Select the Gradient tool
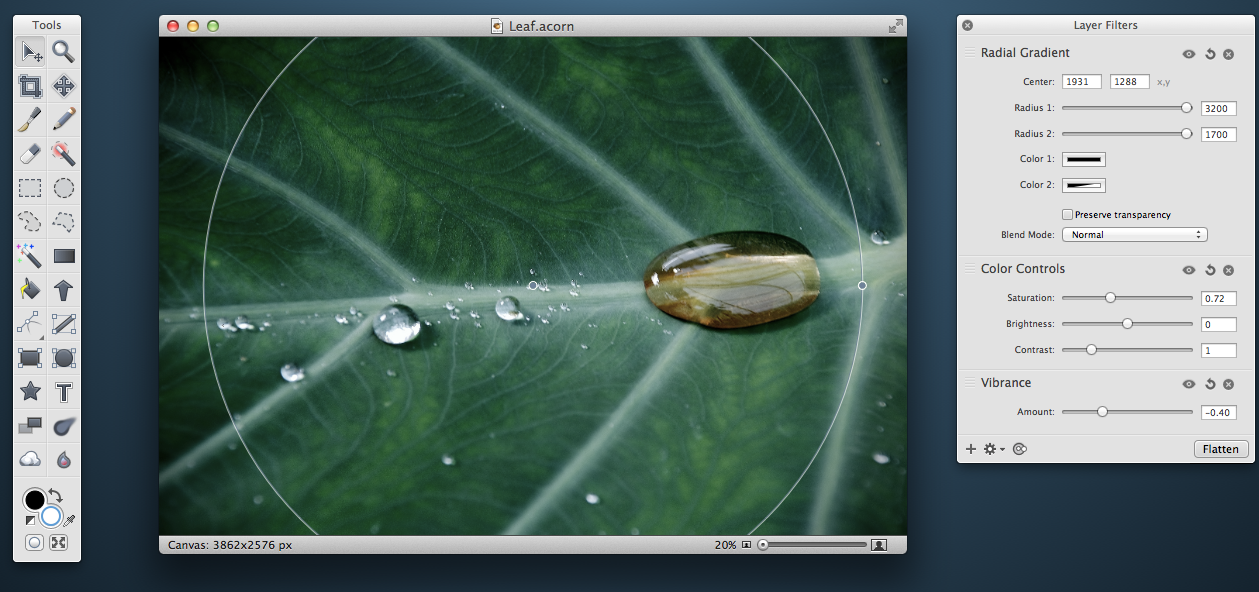 64,256
